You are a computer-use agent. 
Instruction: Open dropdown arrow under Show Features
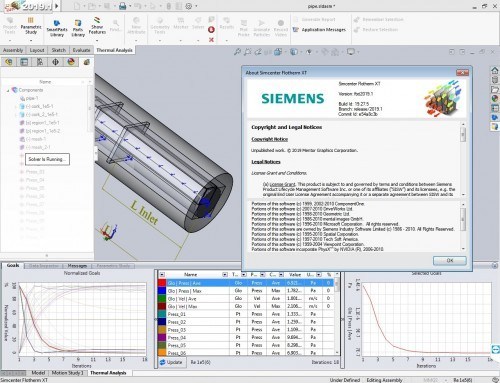(x=97, y=41)
